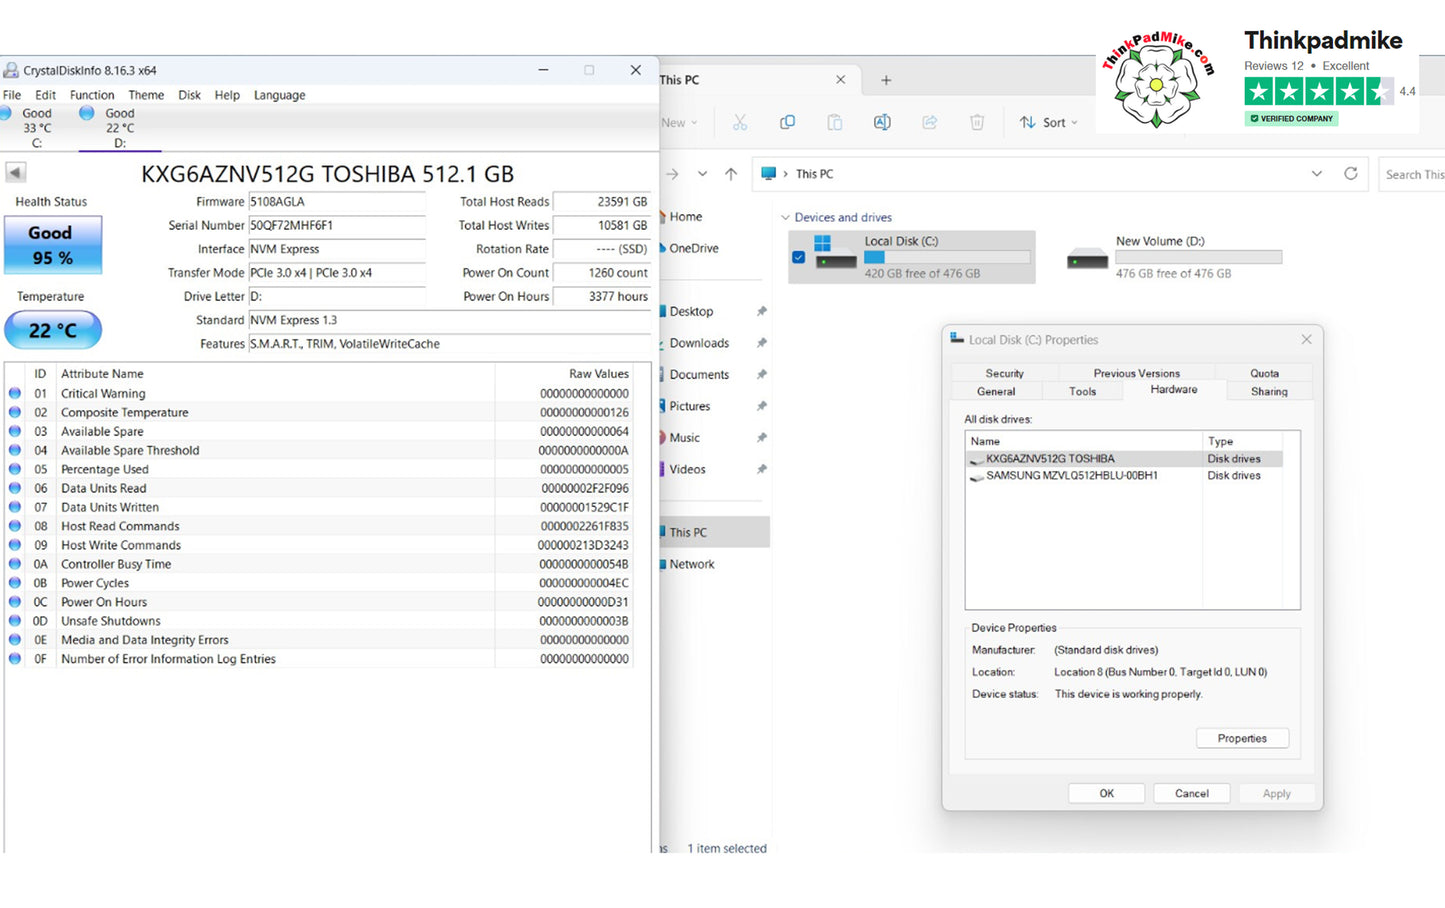Image resolution: width=1445 pixels, height=908 pixels.
Task: Open a new Explorer tab with plus
Action: pyautogui.click(x=886, y=80)
